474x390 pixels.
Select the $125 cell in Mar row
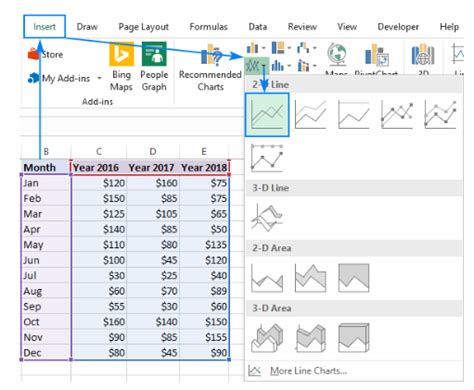99,214
